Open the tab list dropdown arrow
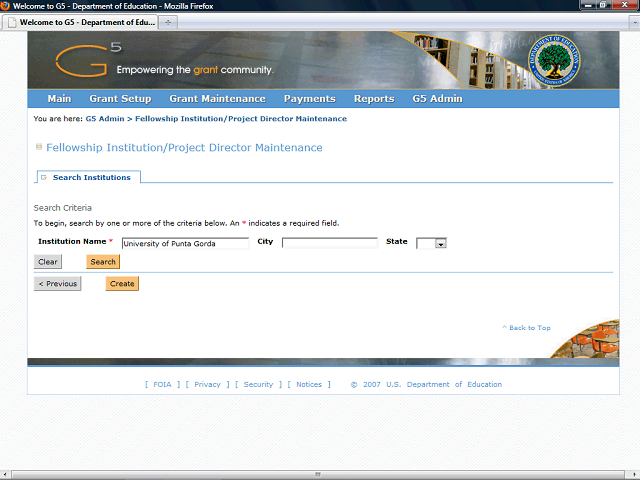Image resolution: width=640 pixels, height=480 pixels. [x=635, y=22]
